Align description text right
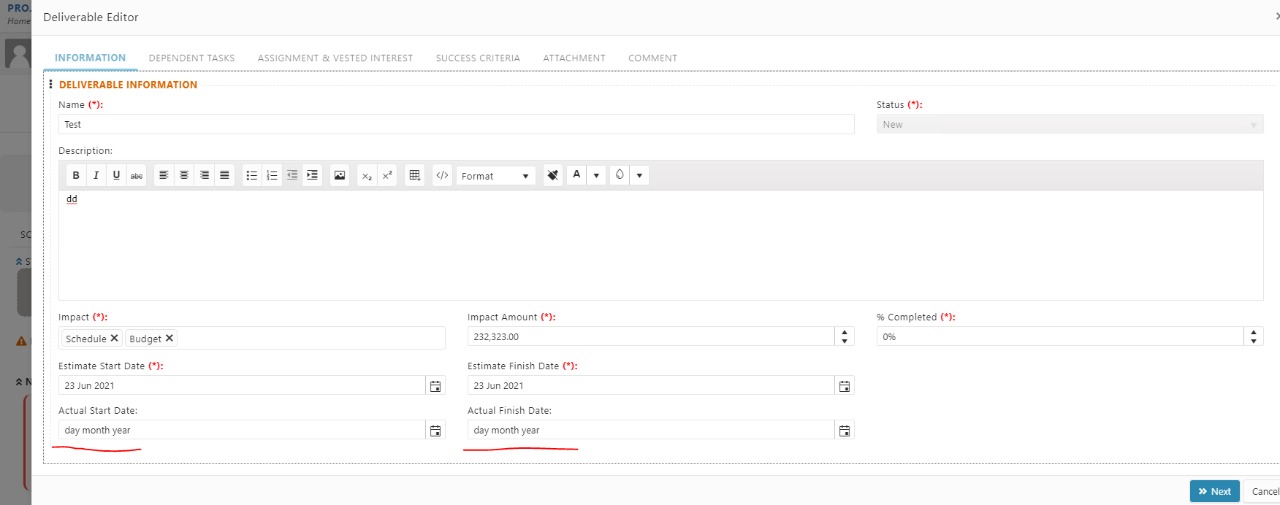1280x505 pixels. (204, 175)
